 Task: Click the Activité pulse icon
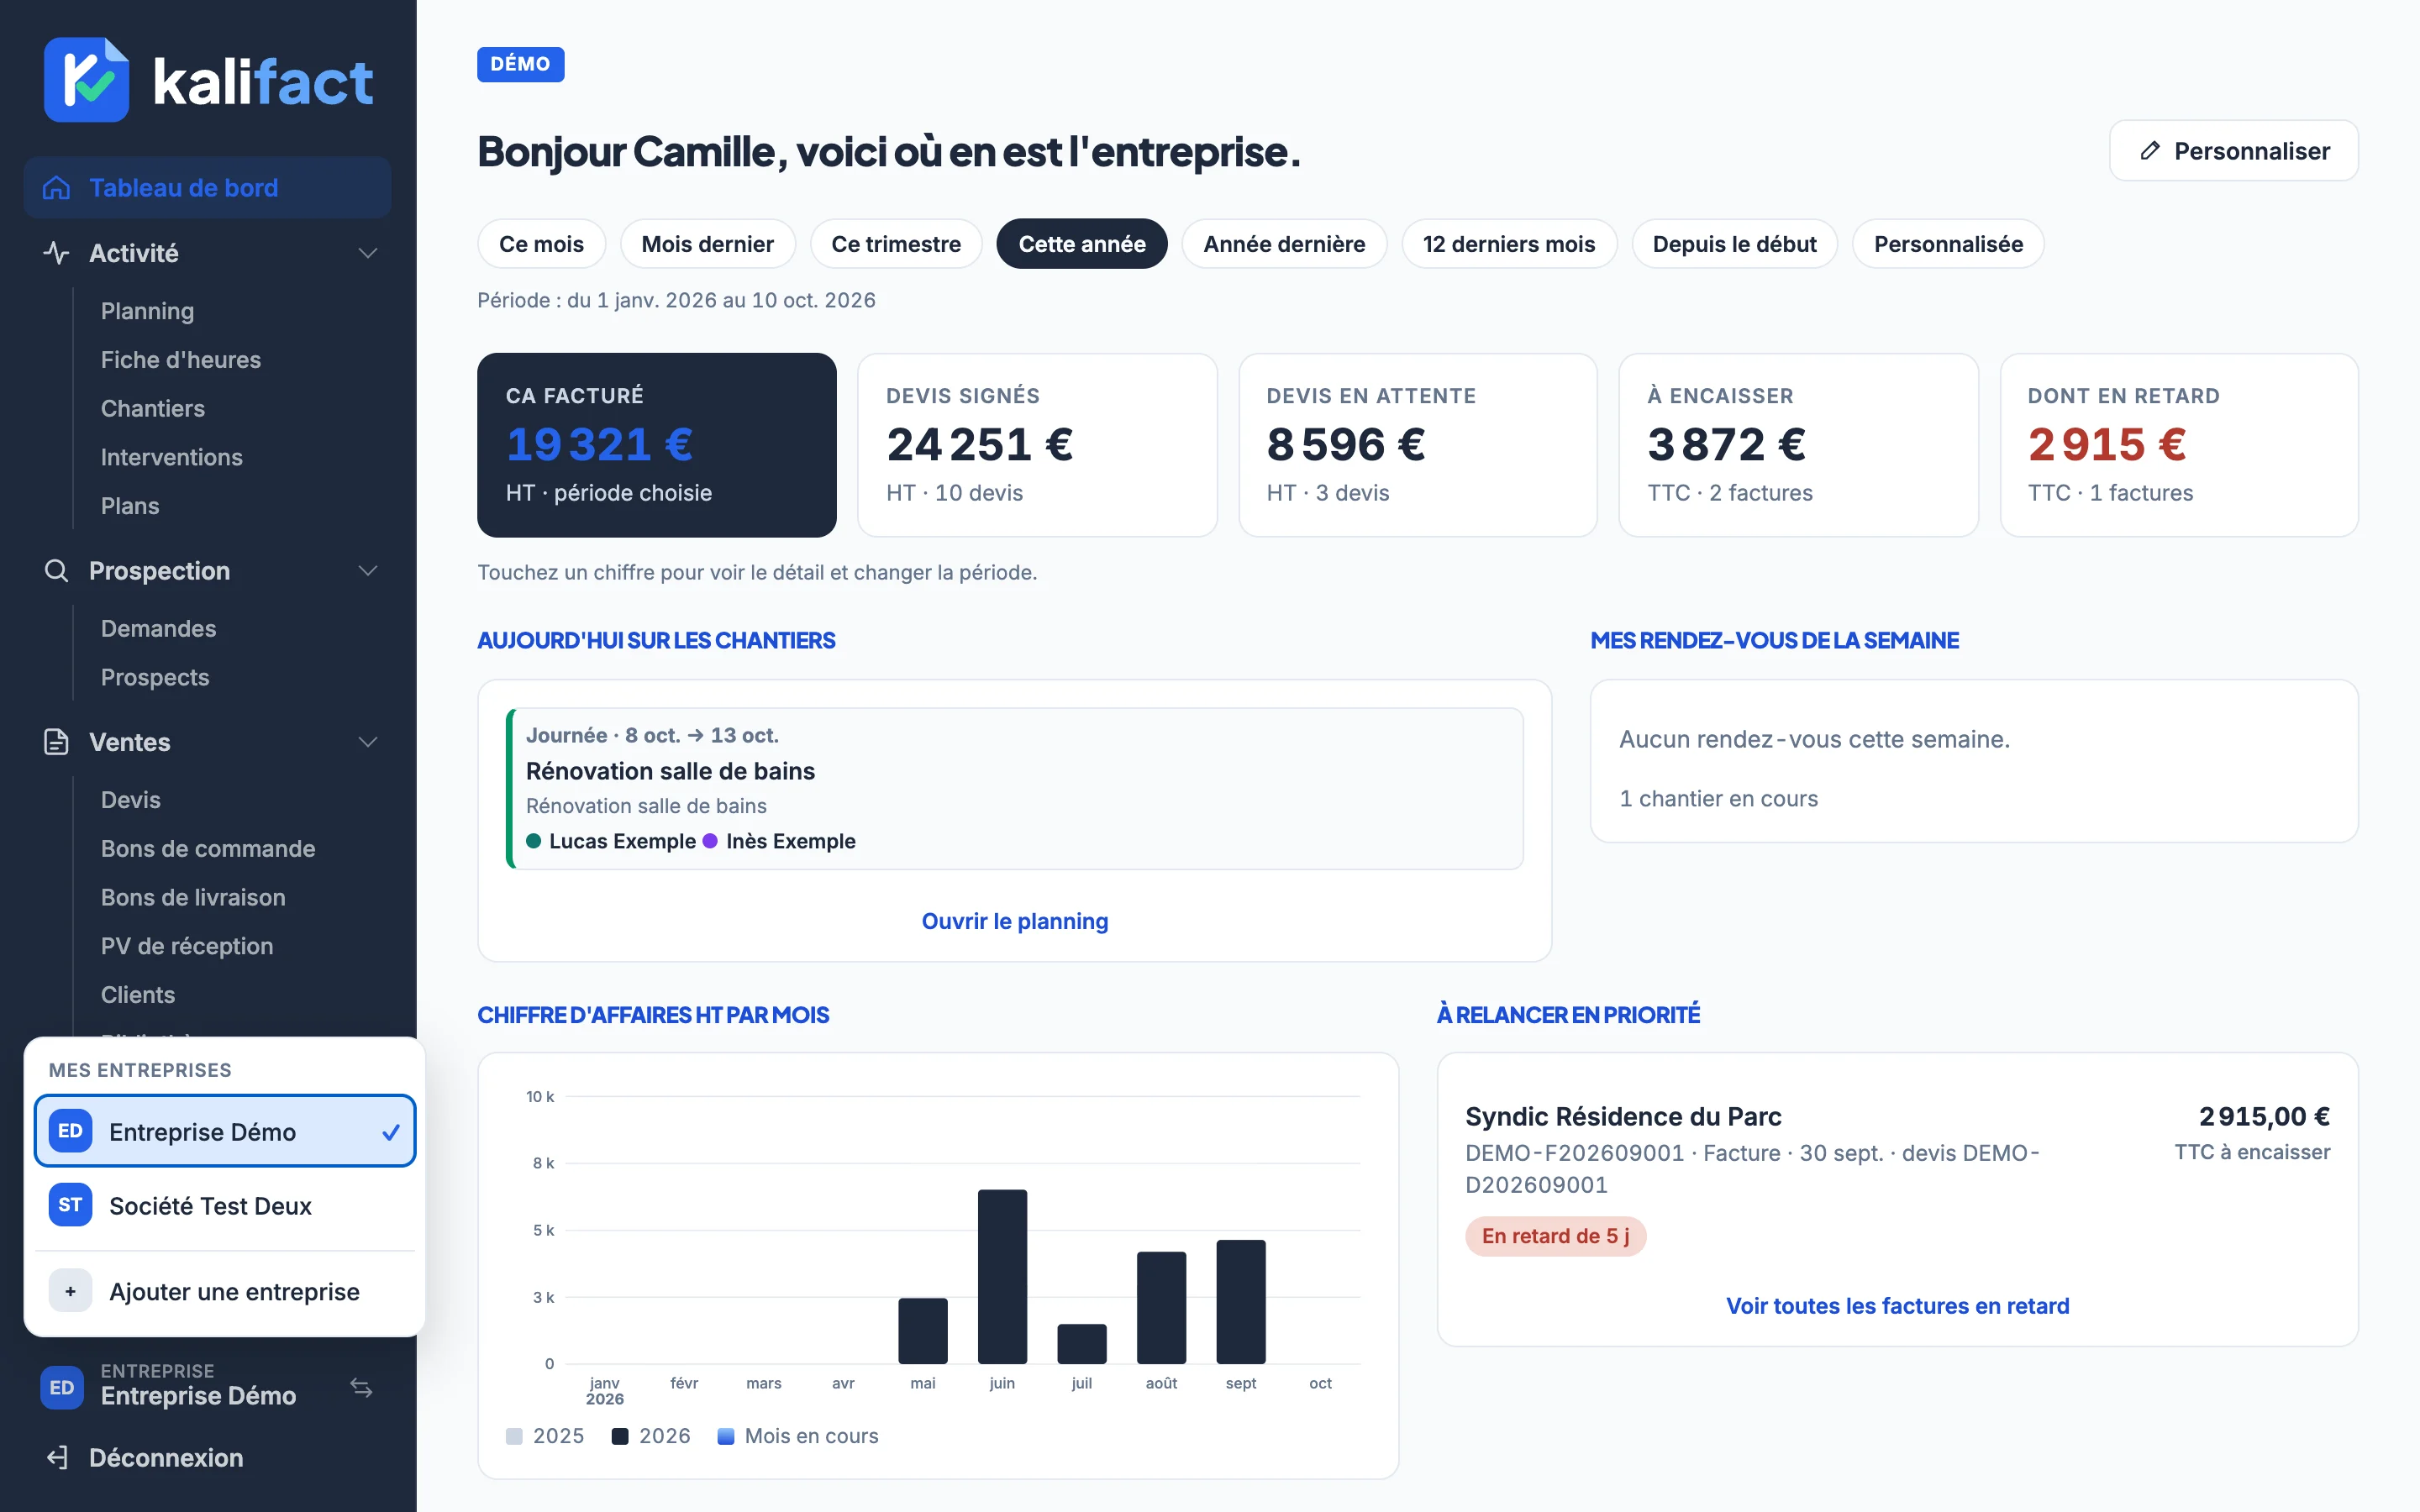pos(57,252)
